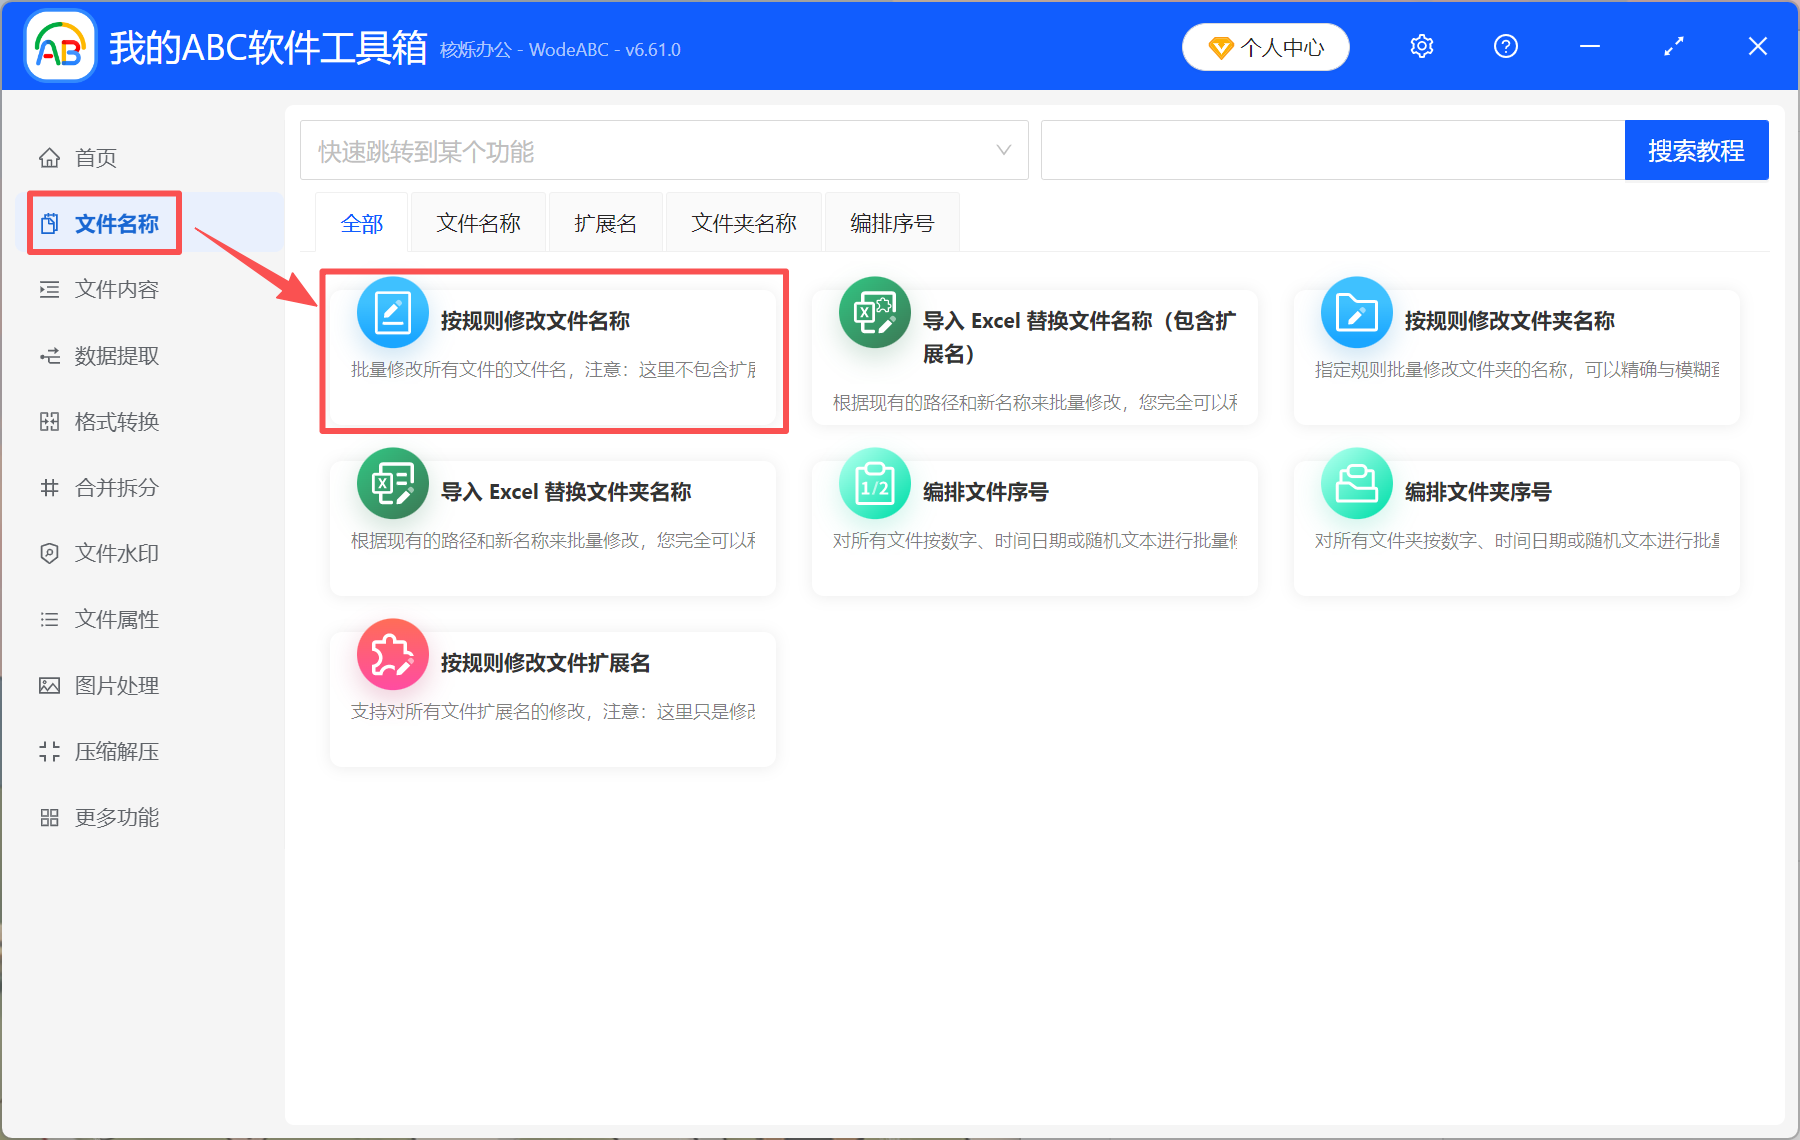Click the 搜索教程 button
Image resolution: width=1800 pixels, height=1140 pixels.
[x=1697, y=149]
